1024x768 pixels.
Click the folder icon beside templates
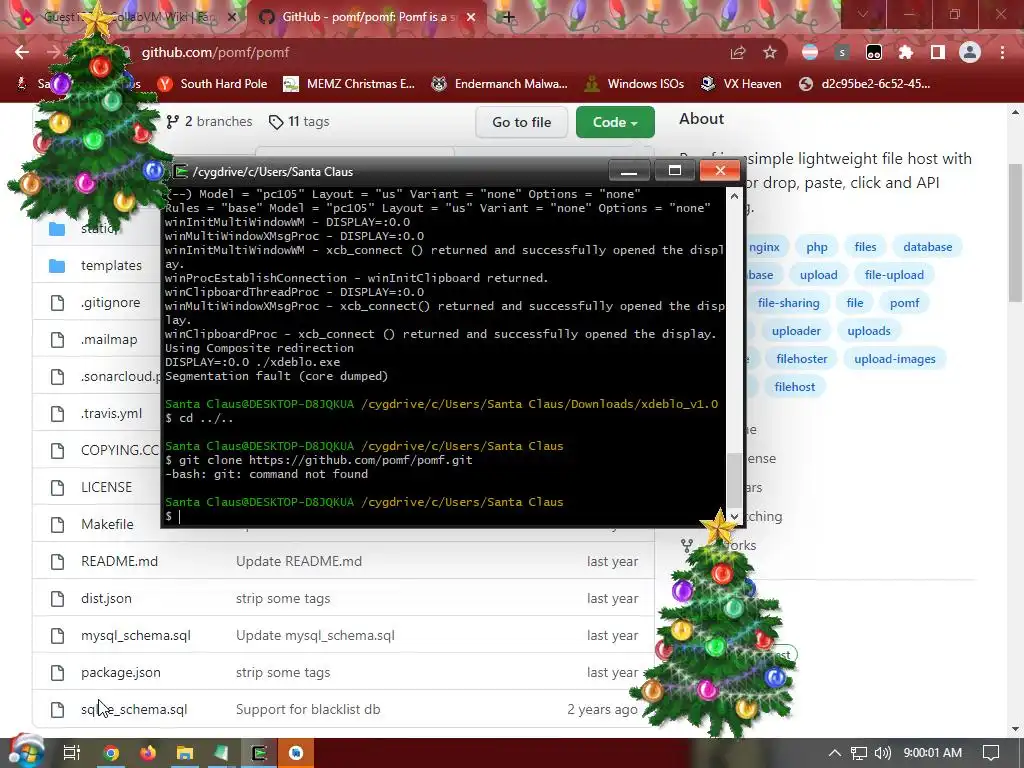[x=57, y=266]
